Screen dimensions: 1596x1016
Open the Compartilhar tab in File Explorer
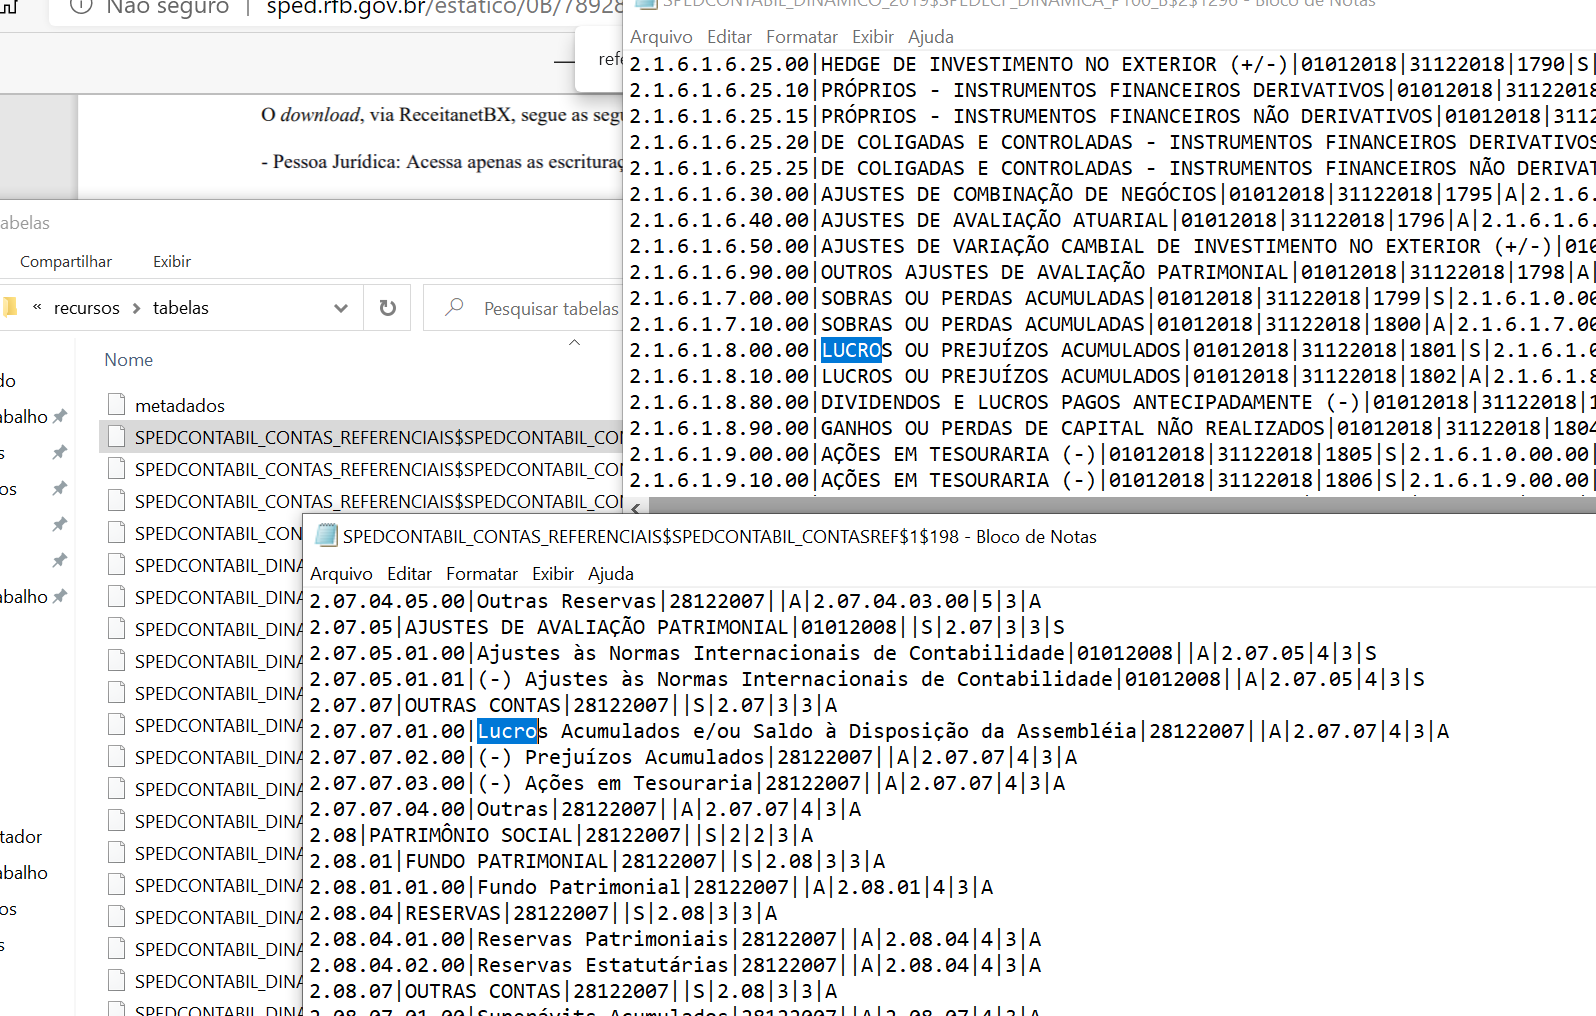pos(66,262)
